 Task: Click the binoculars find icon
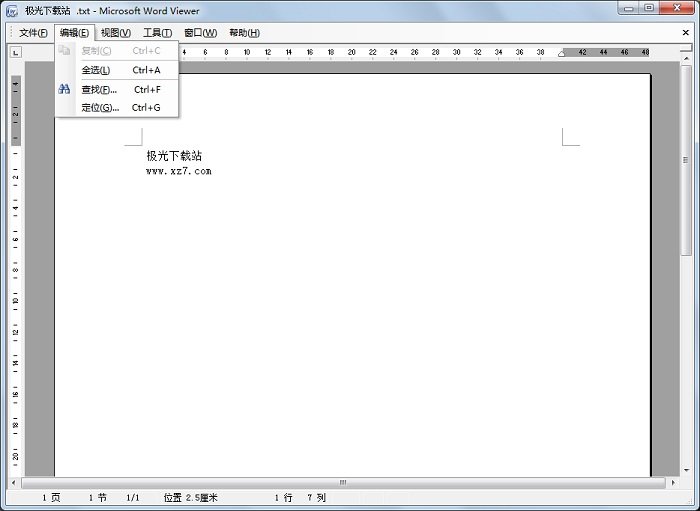click(64, 89)
